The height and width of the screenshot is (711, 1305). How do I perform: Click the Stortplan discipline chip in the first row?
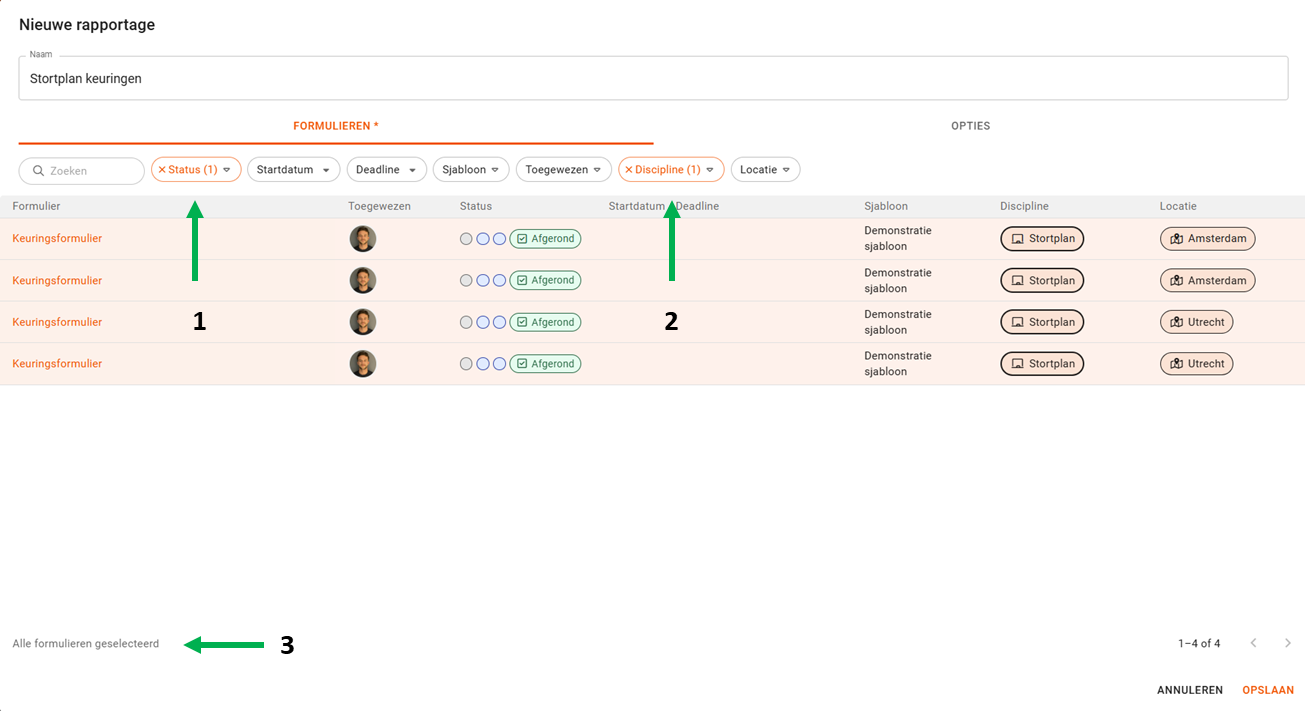(x=1042, y=239)
